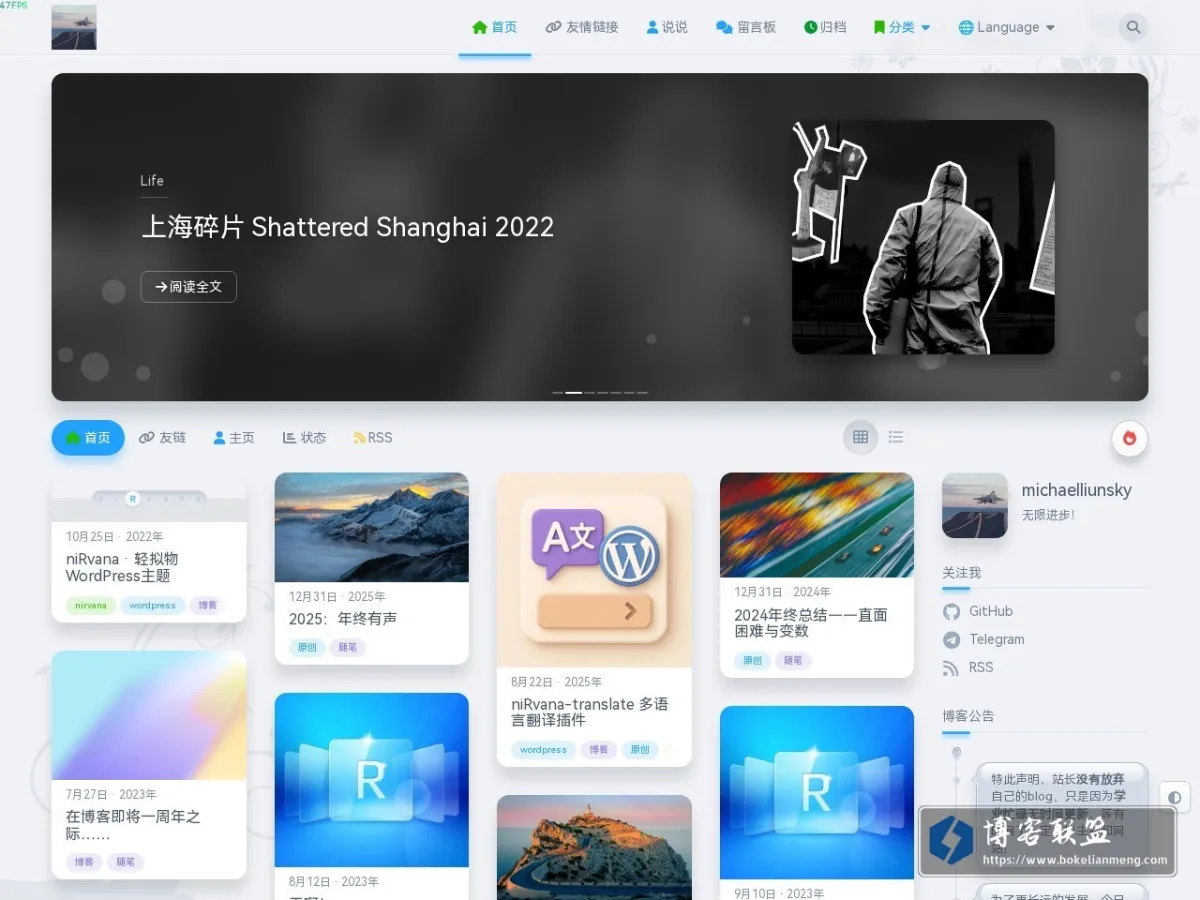Click the 无限进步! tagline text

click(1048, 516)
